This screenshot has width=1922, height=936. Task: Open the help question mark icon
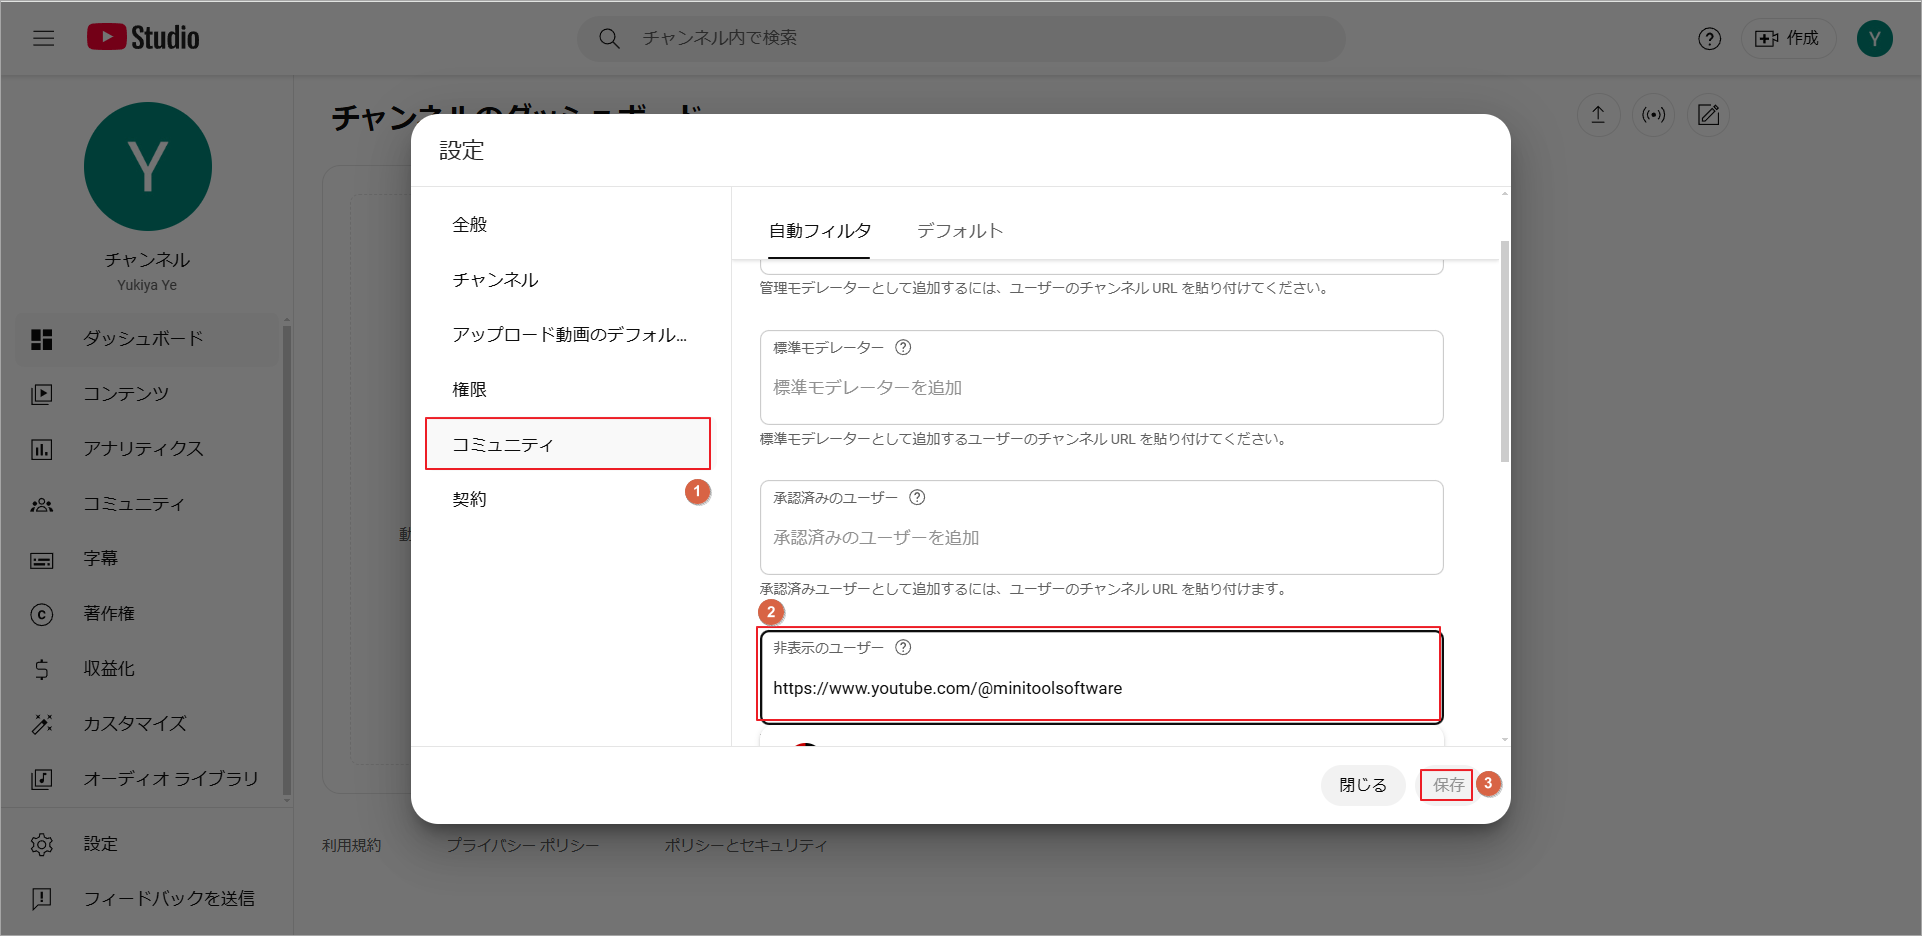(x=1709, y=38)
